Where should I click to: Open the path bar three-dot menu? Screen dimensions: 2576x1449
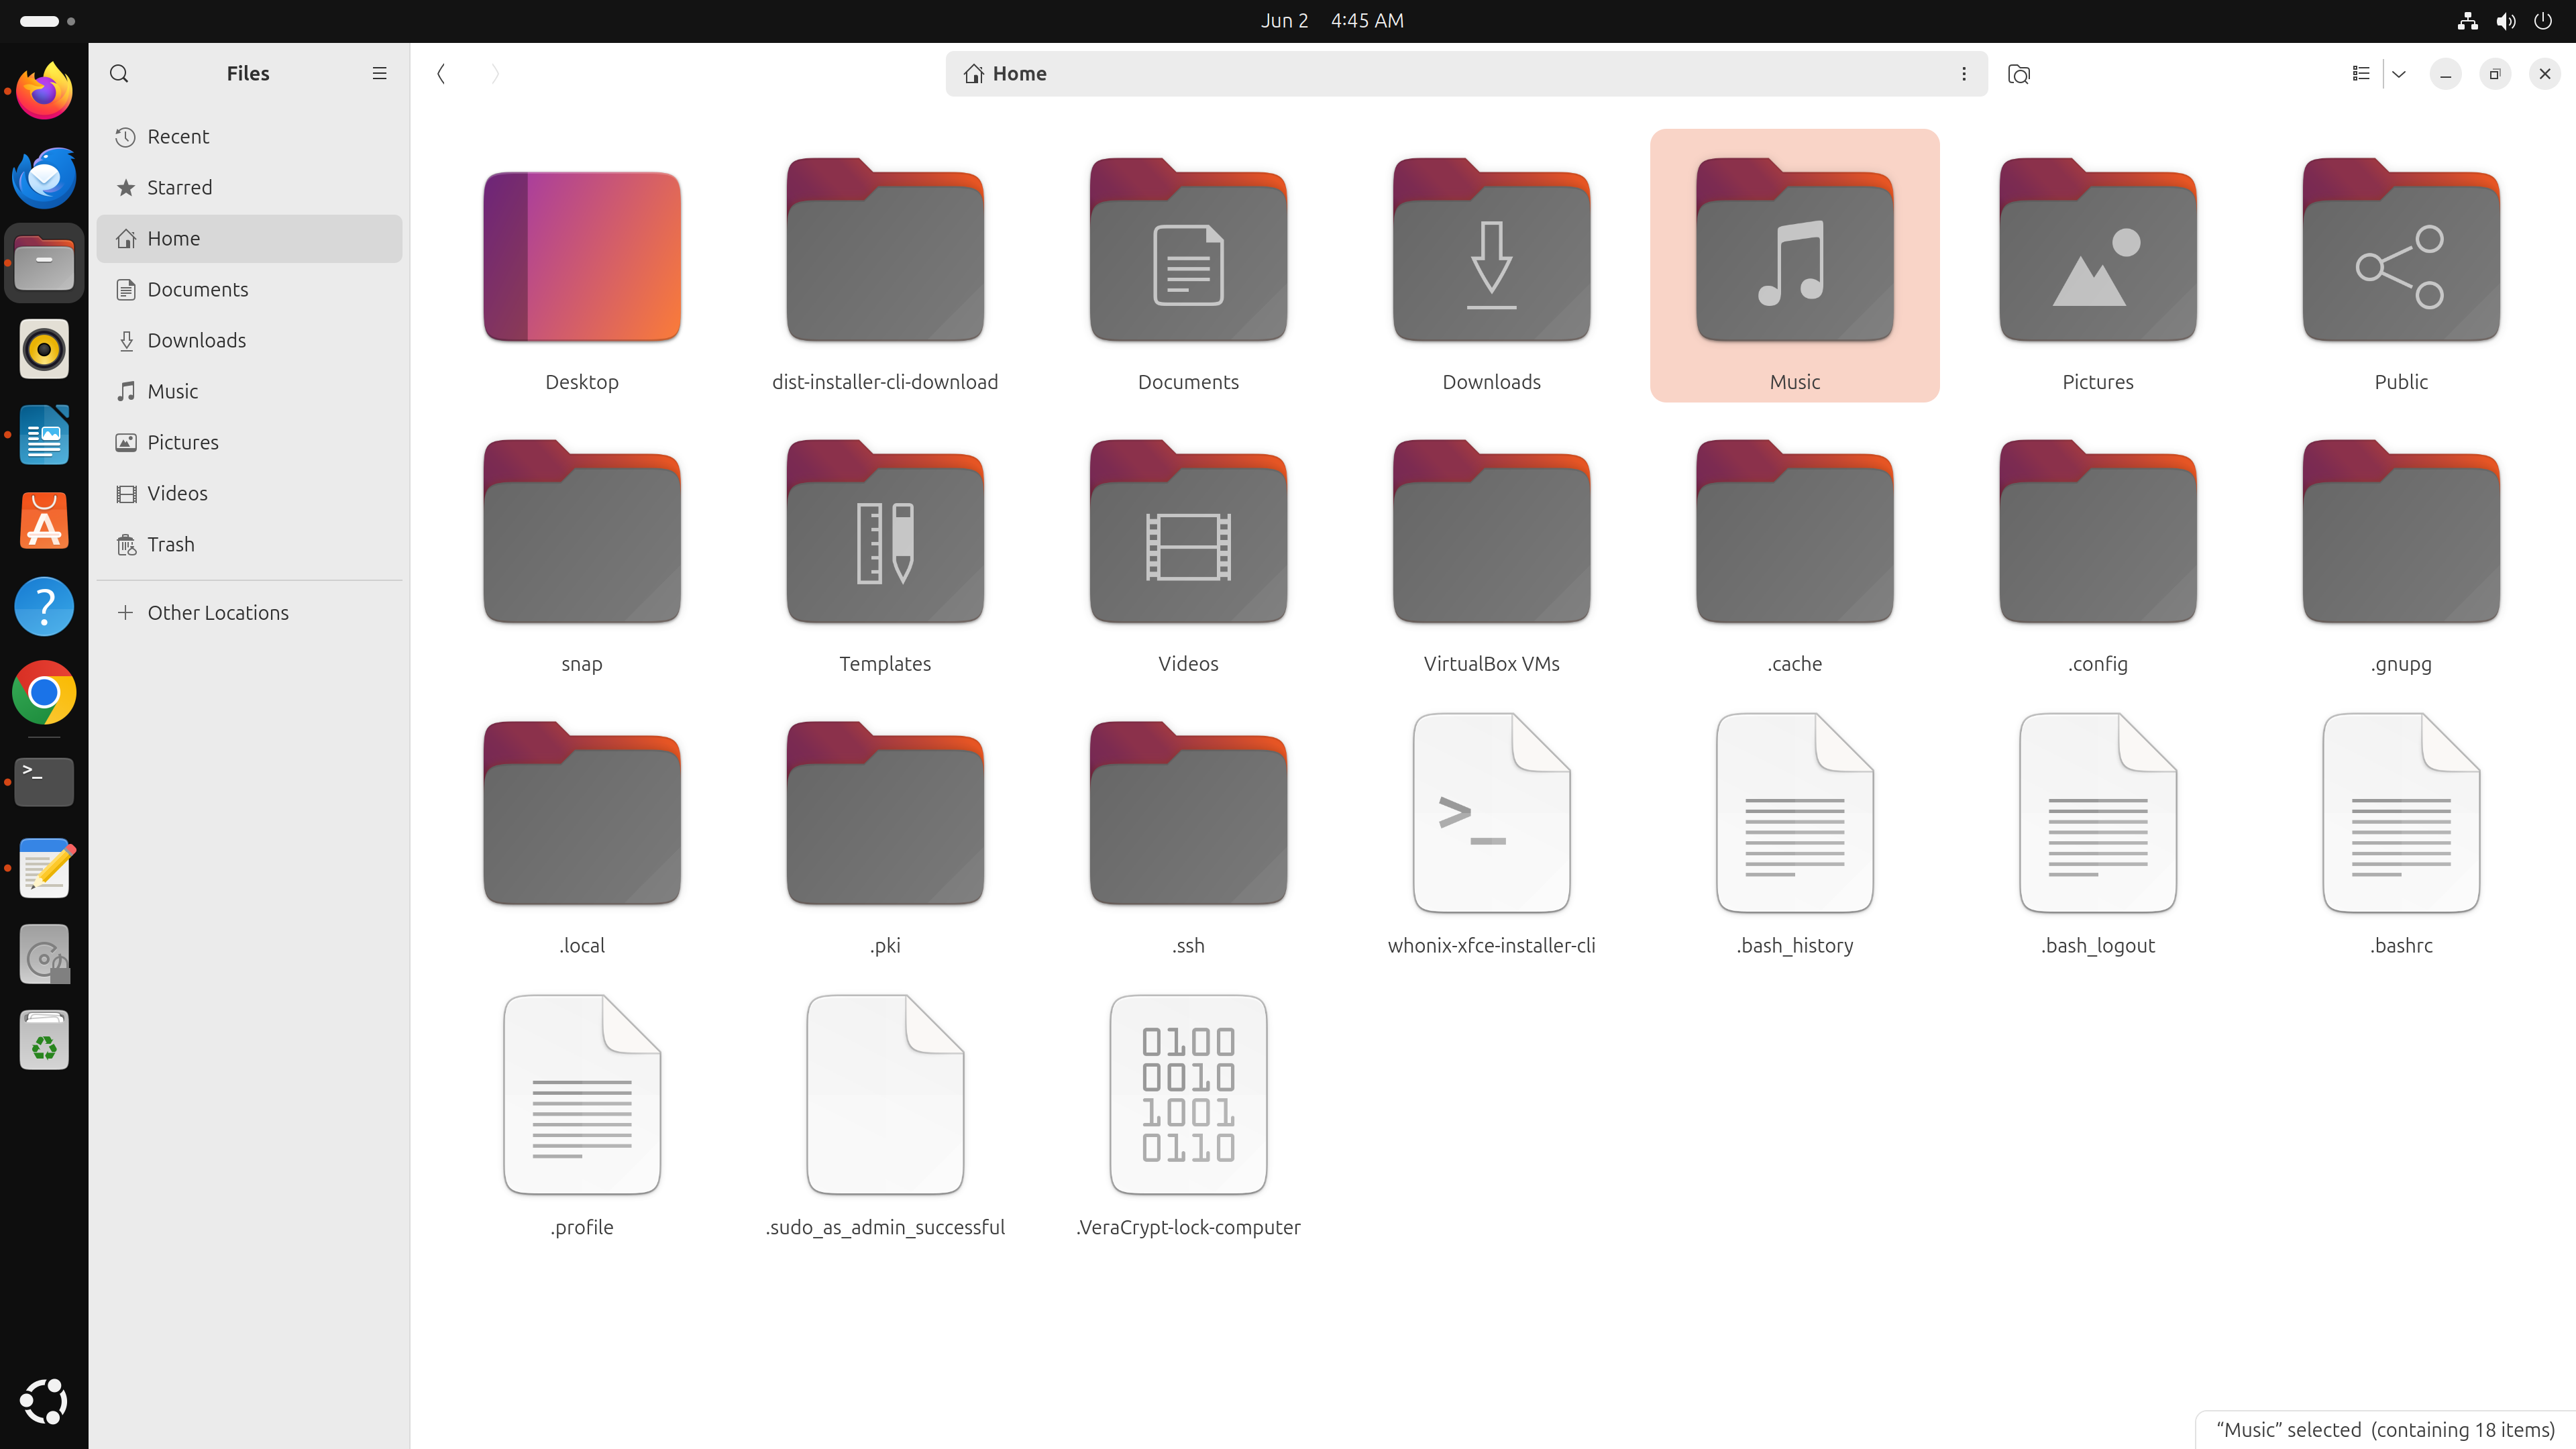coord(1963,74)
